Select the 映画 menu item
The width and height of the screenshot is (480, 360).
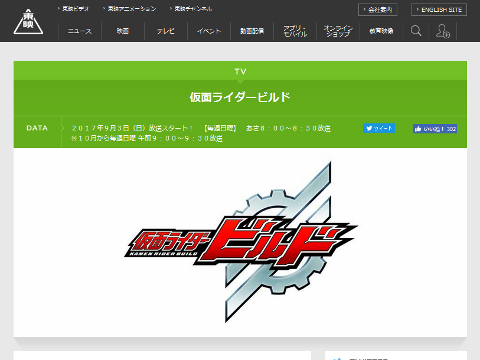click(x=123, y=31)
